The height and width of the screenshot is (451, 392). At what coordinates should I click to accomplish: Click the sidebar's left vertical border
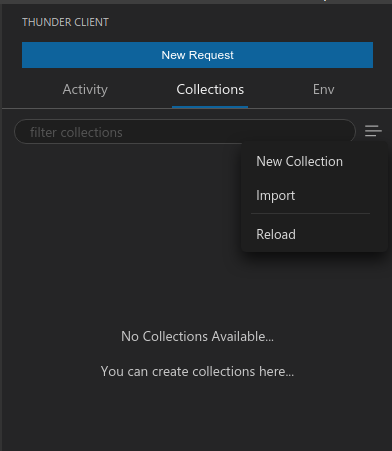(x=1, y=227)
